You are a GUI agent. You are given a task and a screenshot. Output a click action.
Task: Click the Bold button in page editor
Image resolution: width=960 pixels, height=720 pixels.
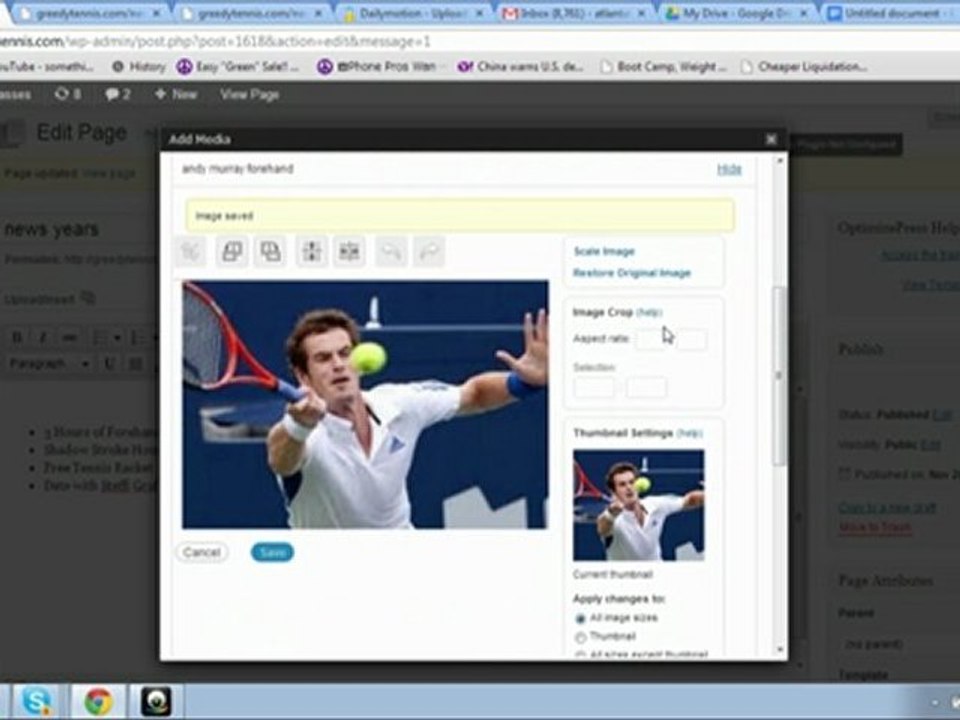pos(17,337)
